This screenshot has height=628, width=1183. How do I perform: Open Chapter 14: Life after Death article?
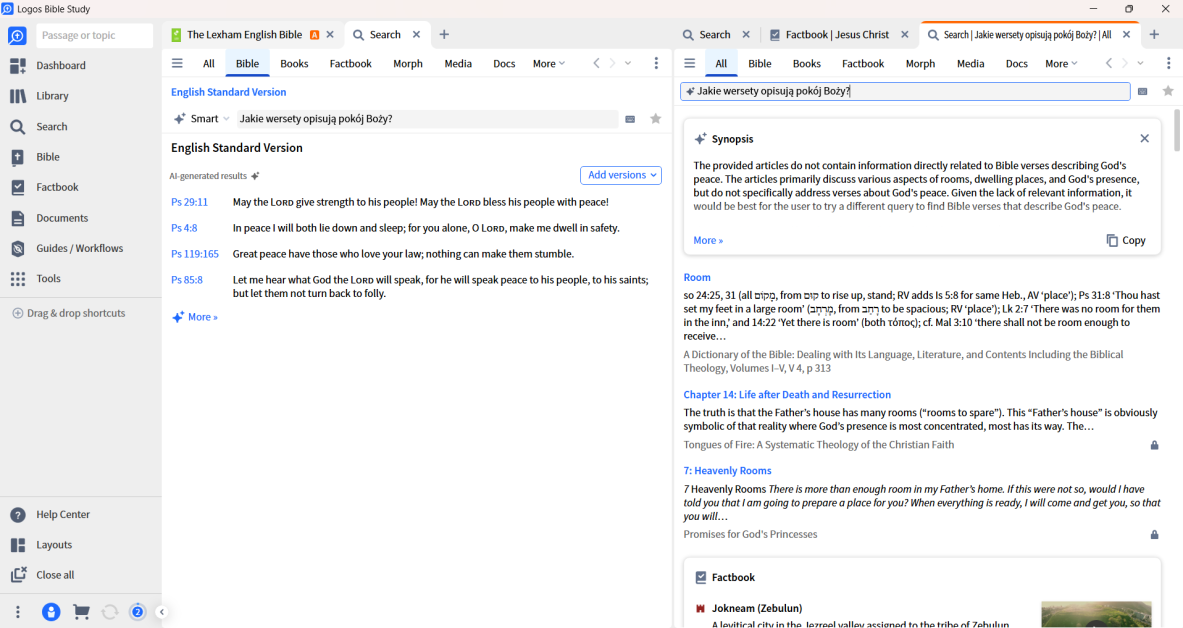pos(786,395)
